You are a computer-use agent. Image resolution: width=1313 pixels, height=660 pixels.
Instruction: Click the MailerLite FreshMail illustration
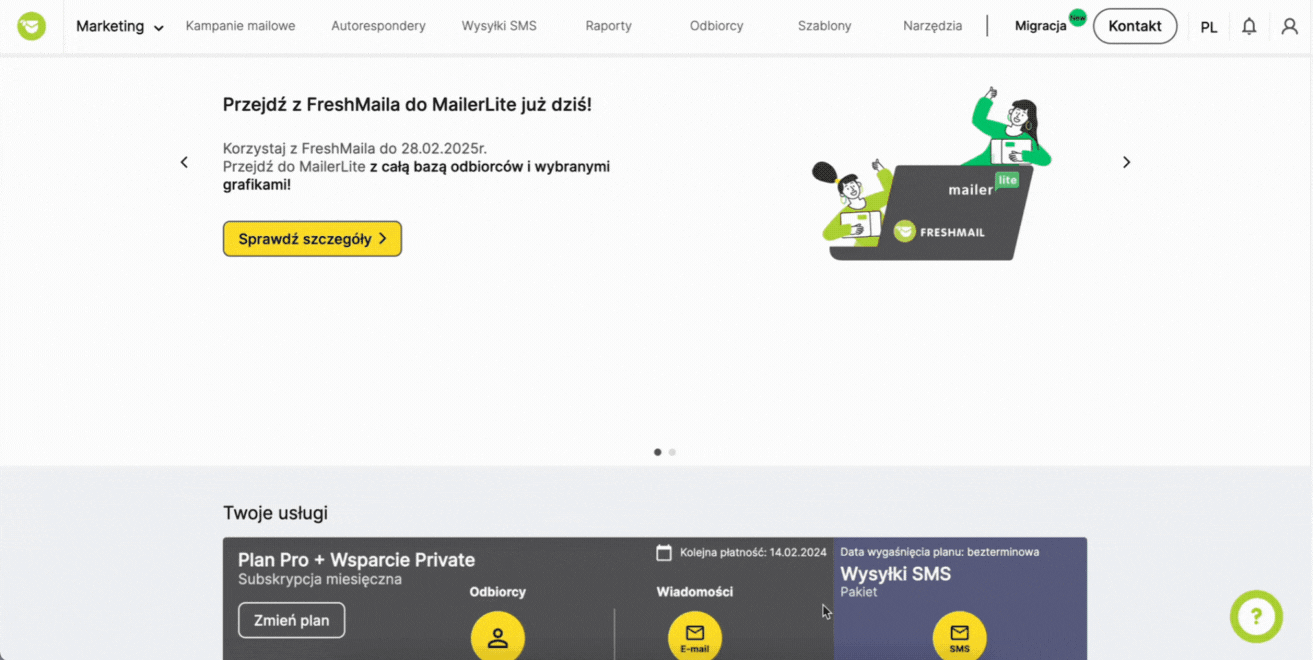click(x=930, y=175)
